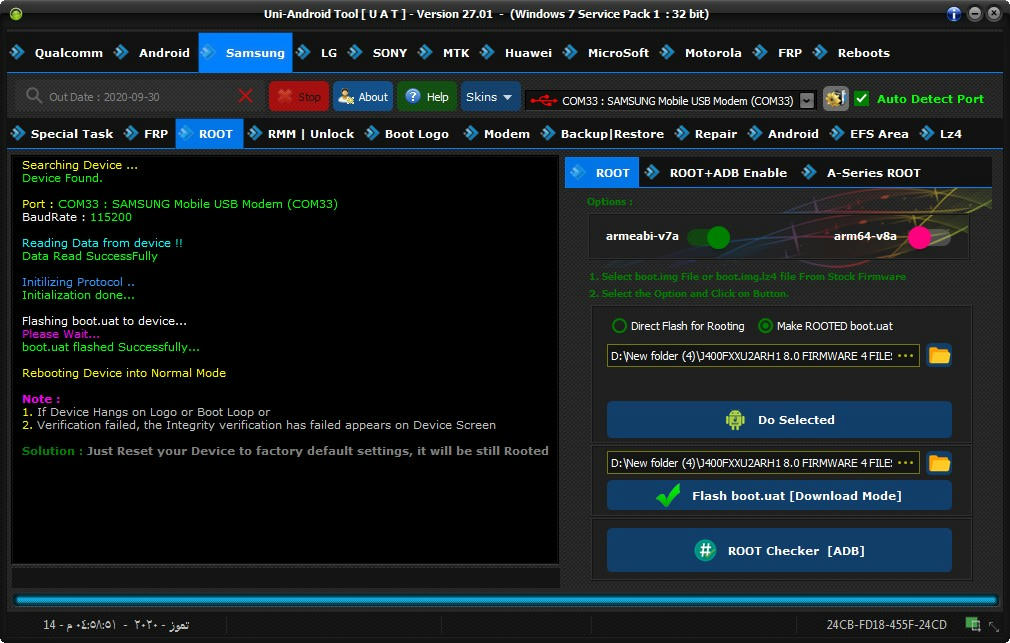The width and height of the screenshot is (1010, 643).
Task: Click the info icon in title bar
Action: pyautogui.click(x=954, y=14)
